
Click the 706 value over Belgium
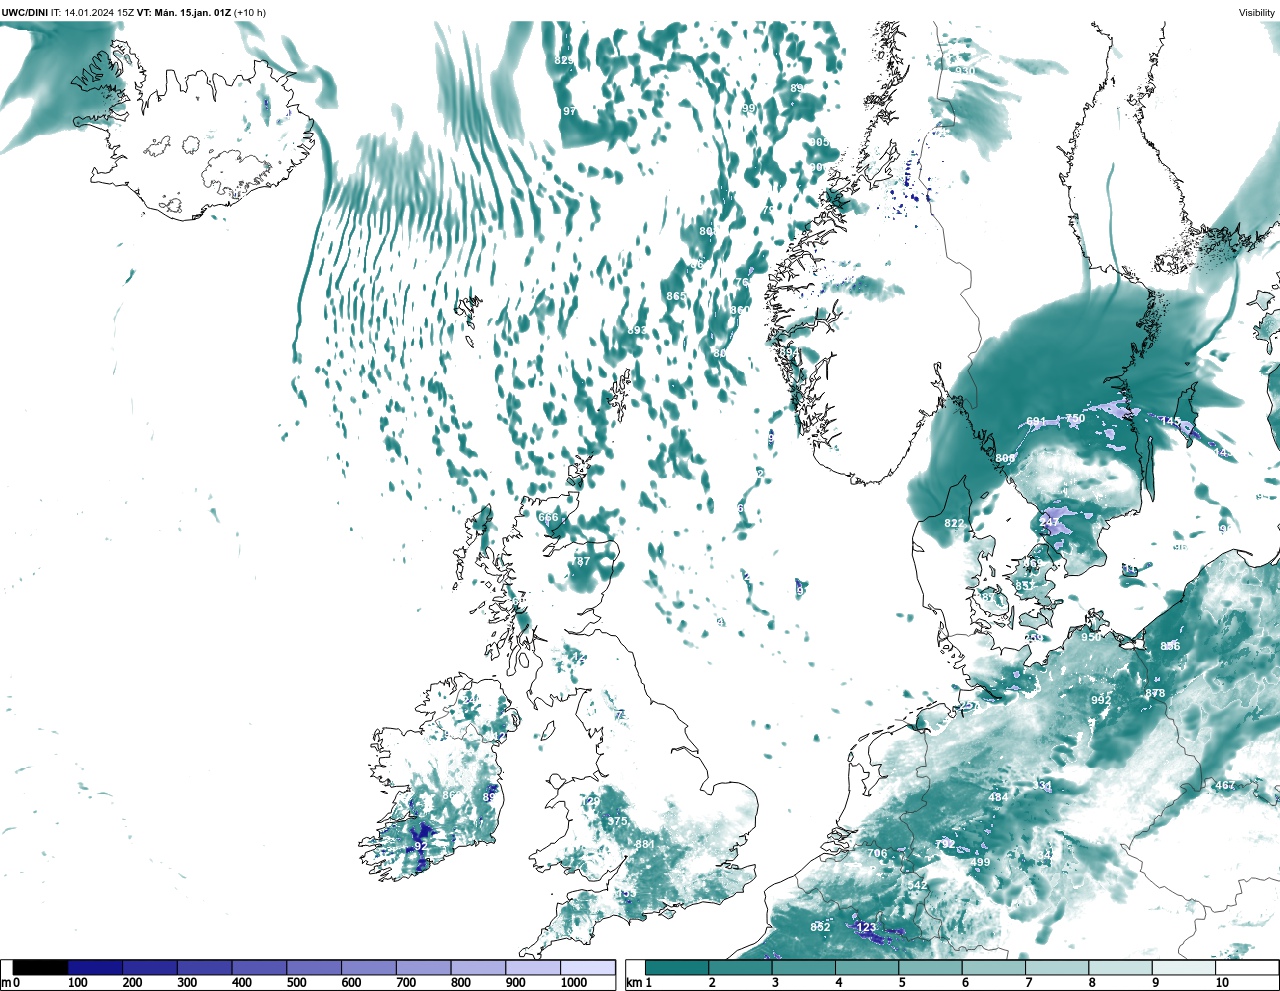point(877,853)
